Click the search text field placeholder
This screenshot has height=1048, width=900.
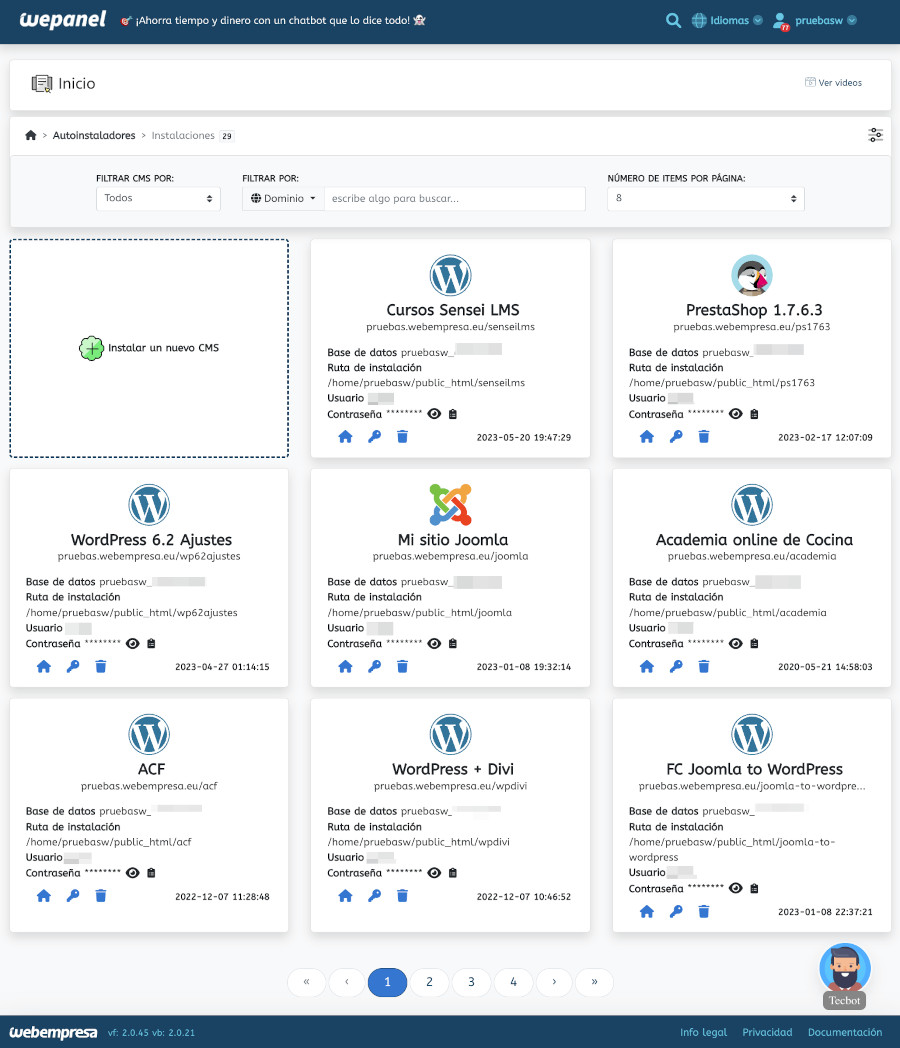454,199
